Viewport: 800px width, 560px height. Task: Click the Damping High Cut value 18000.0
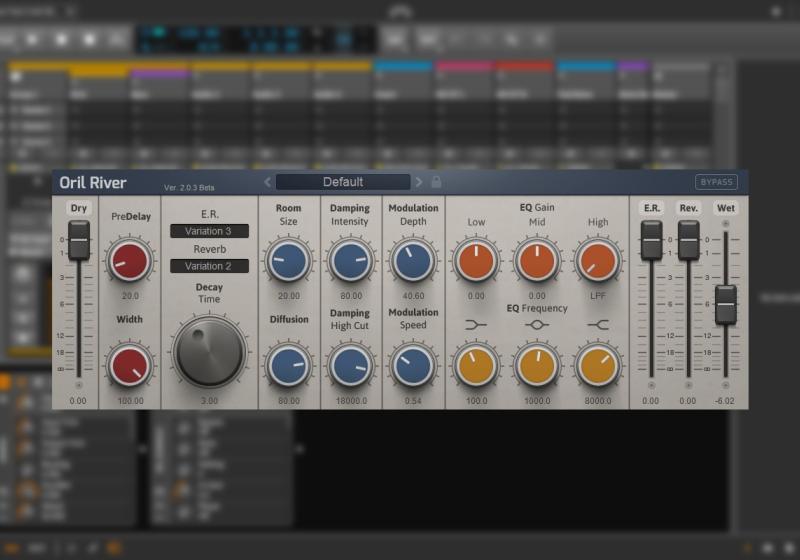click(350, 400)
